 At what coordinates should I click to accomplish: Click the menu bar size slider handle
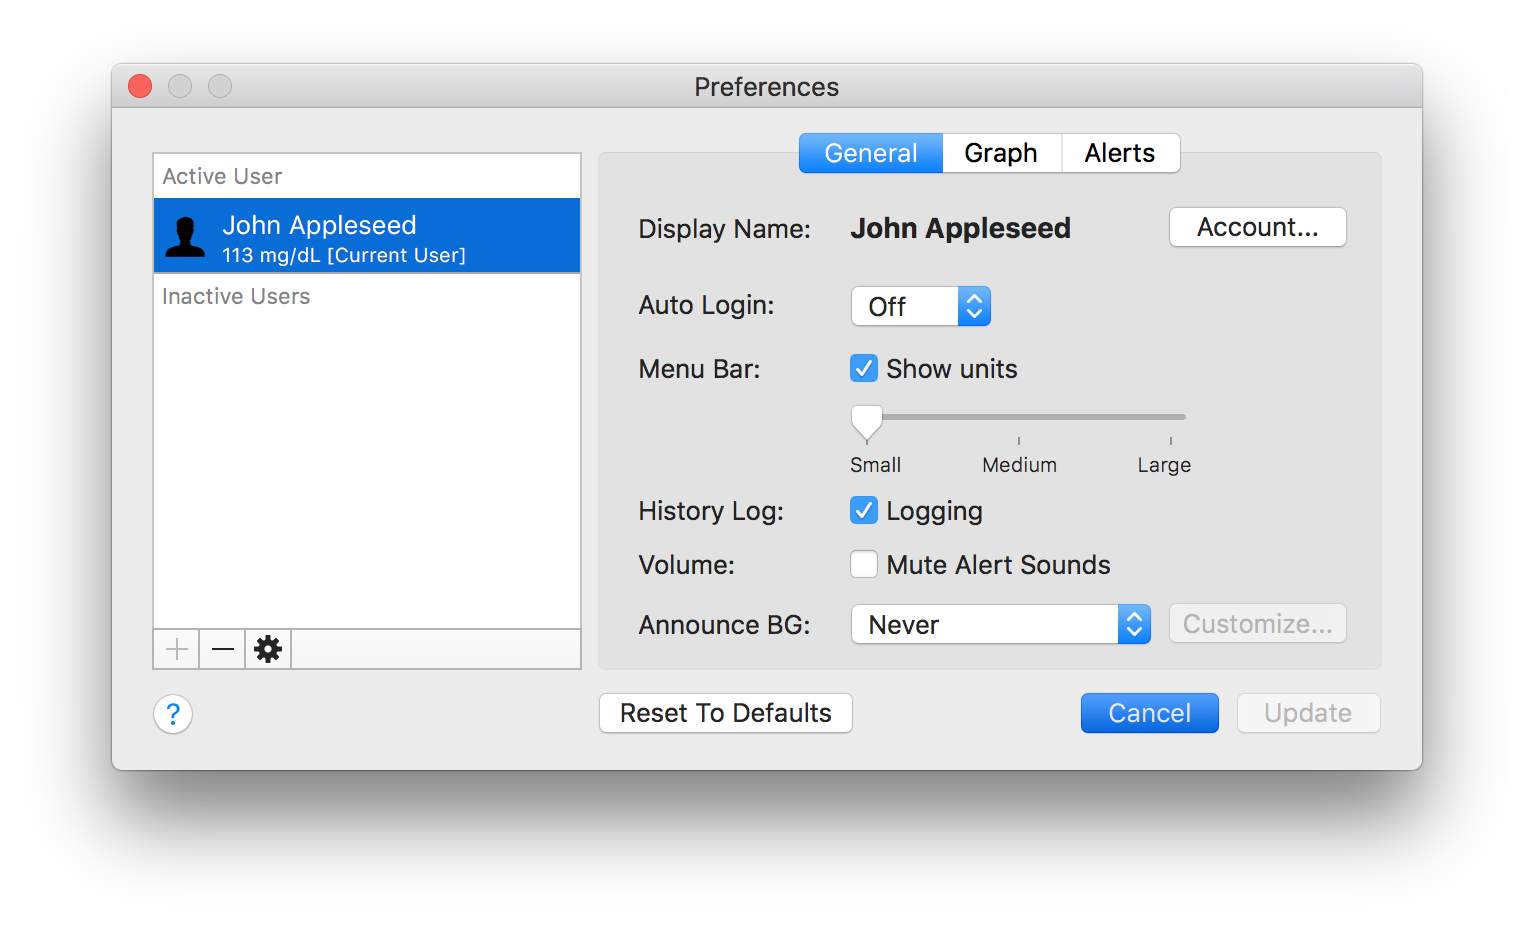tap(867, 420)
